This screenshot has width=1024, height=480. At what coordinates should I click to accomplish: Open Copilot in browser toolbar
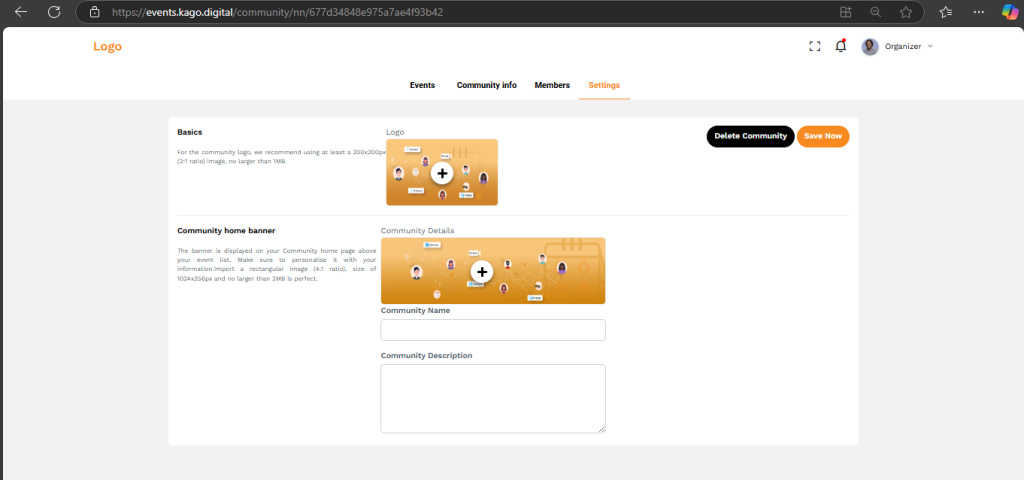[x=1010, y=12]
